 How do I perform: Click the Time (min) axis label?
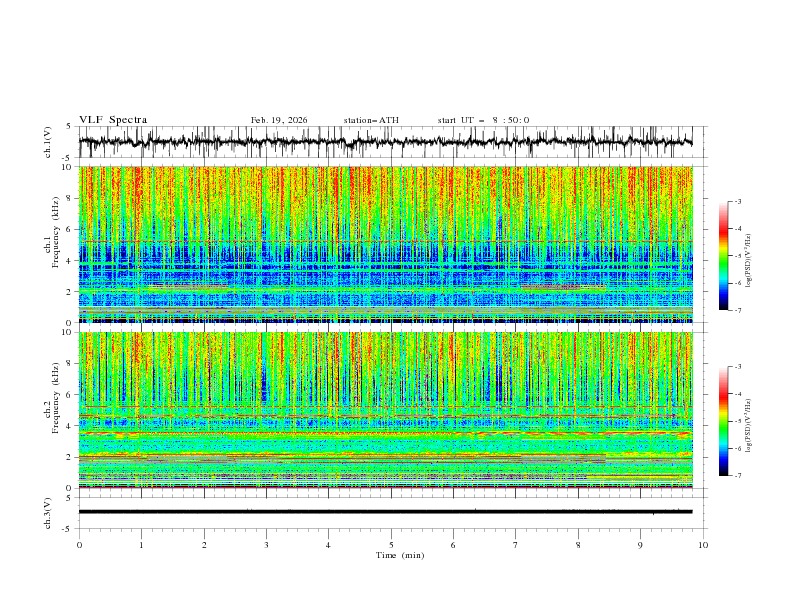[x=400, y=555]
